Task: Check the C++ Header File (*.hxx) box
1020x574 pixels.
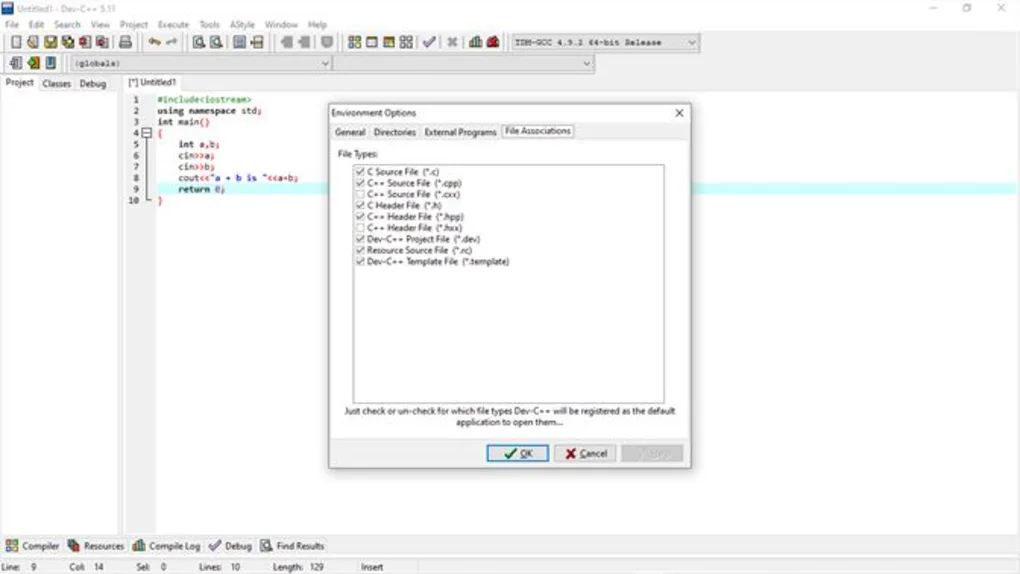Action: pyautogui.click(x=359, y=228)
